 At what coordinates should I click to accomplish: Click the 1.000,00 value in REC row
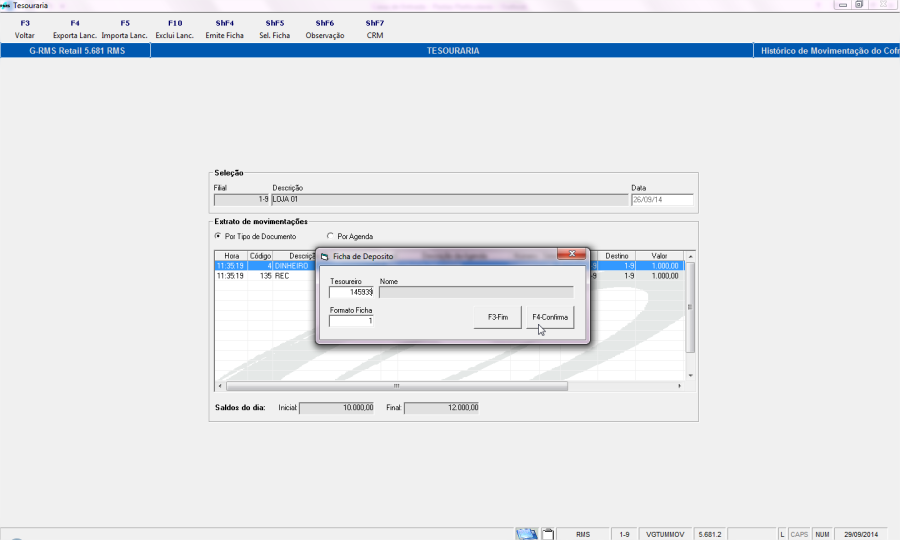665,276
